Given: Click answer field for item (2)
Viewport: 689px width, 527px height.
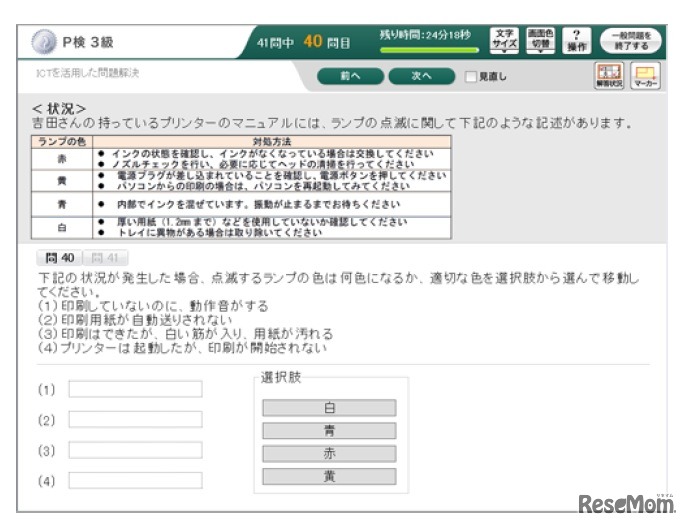Looking at the screenshot, I should pyautogui.click(x=135, y=419).
